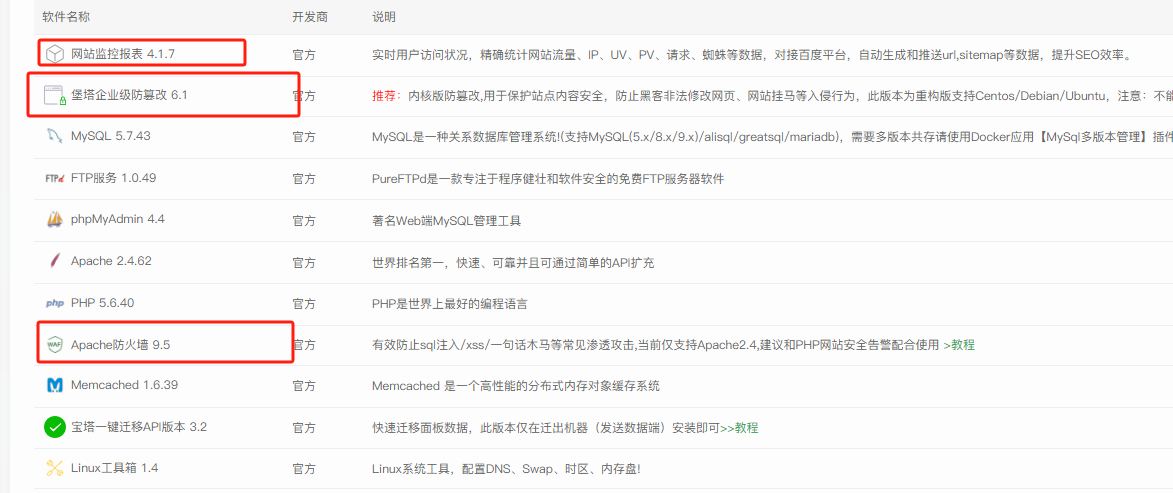Click the Linux工具箱 wrench icon
The width and height of the screenshot is (1173, 493).
(54, 469)
